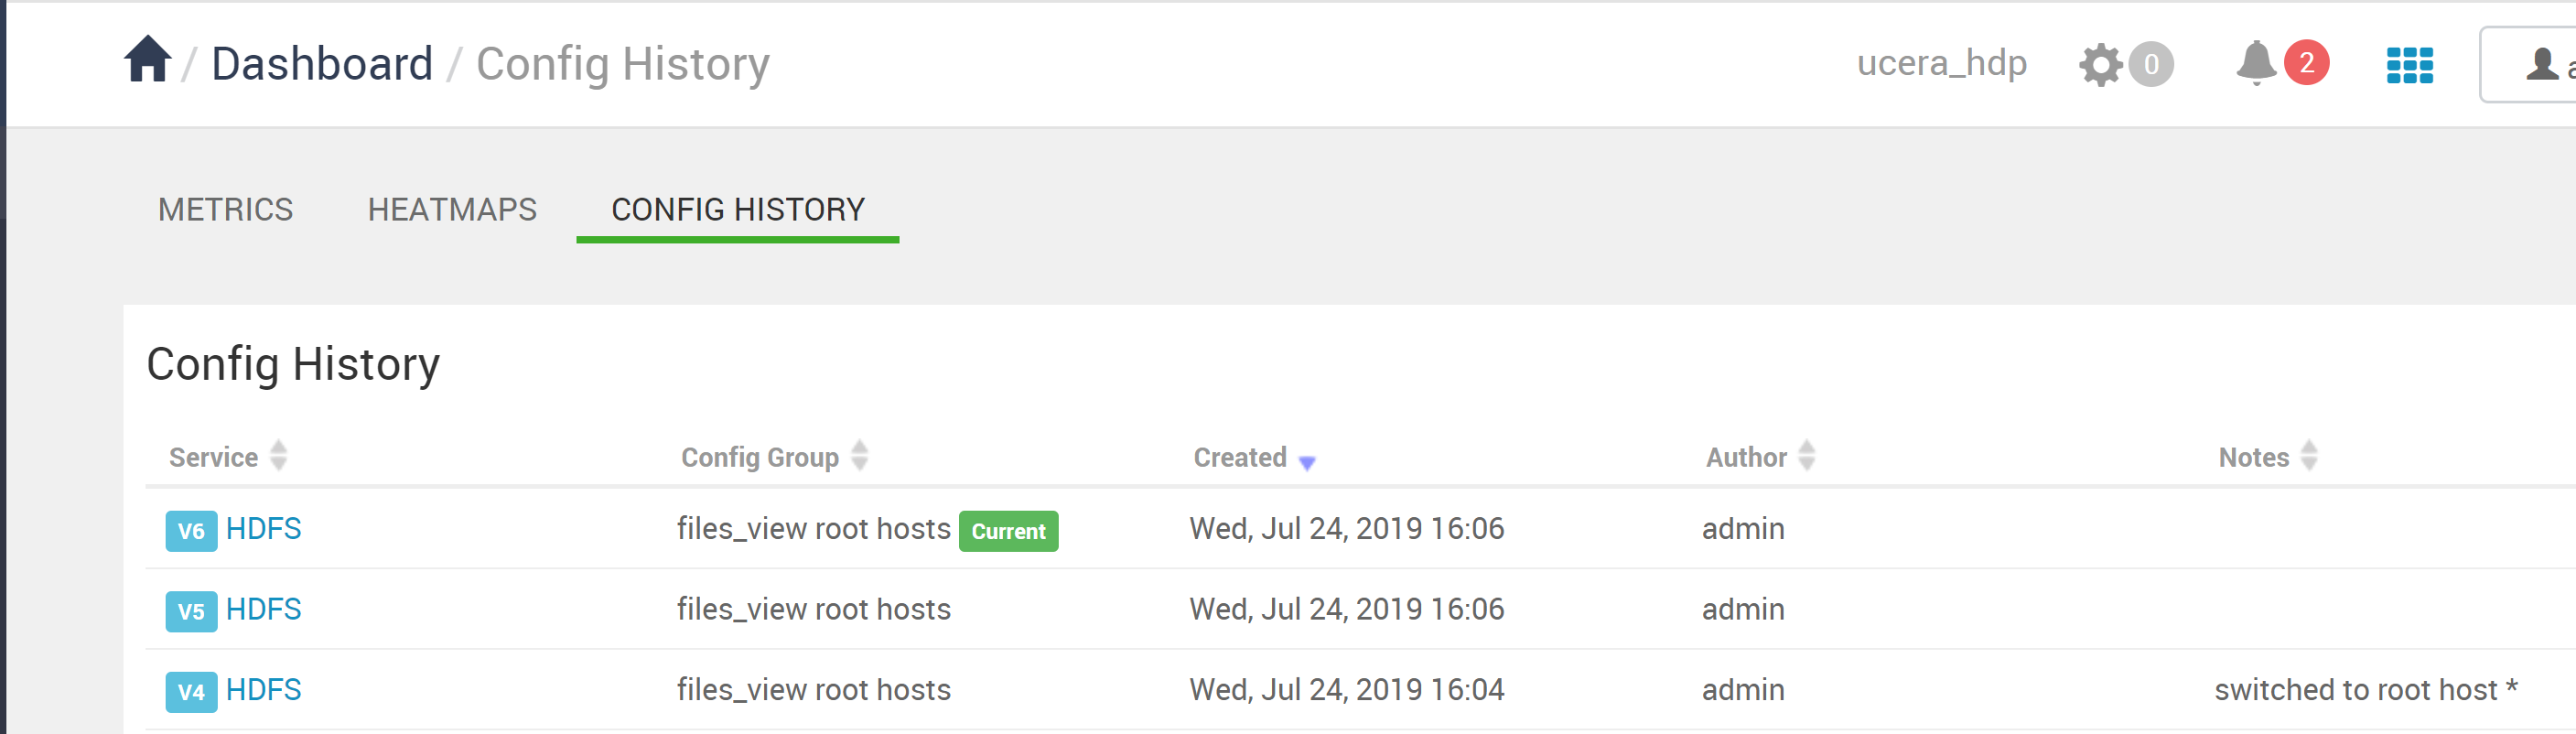The width and height of the screenshot is (2576, 734).
Task: Open the operations gear icon
Action: coord(2102,64)
